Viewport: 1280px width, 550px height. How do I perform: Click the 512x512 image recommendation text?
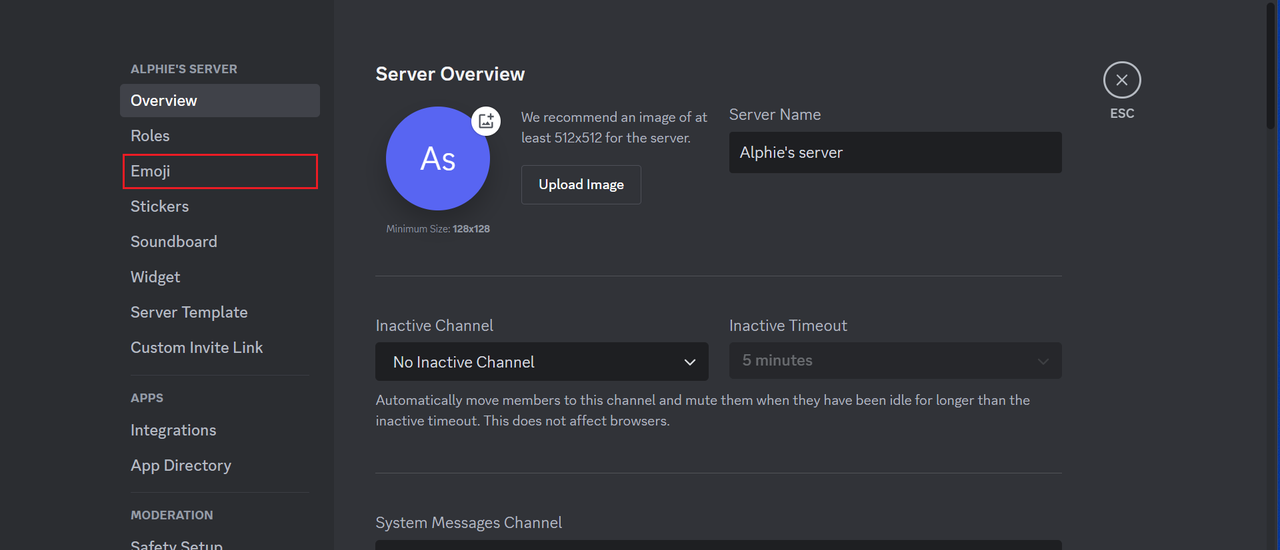pyautogui.click(x=614, y=128)
